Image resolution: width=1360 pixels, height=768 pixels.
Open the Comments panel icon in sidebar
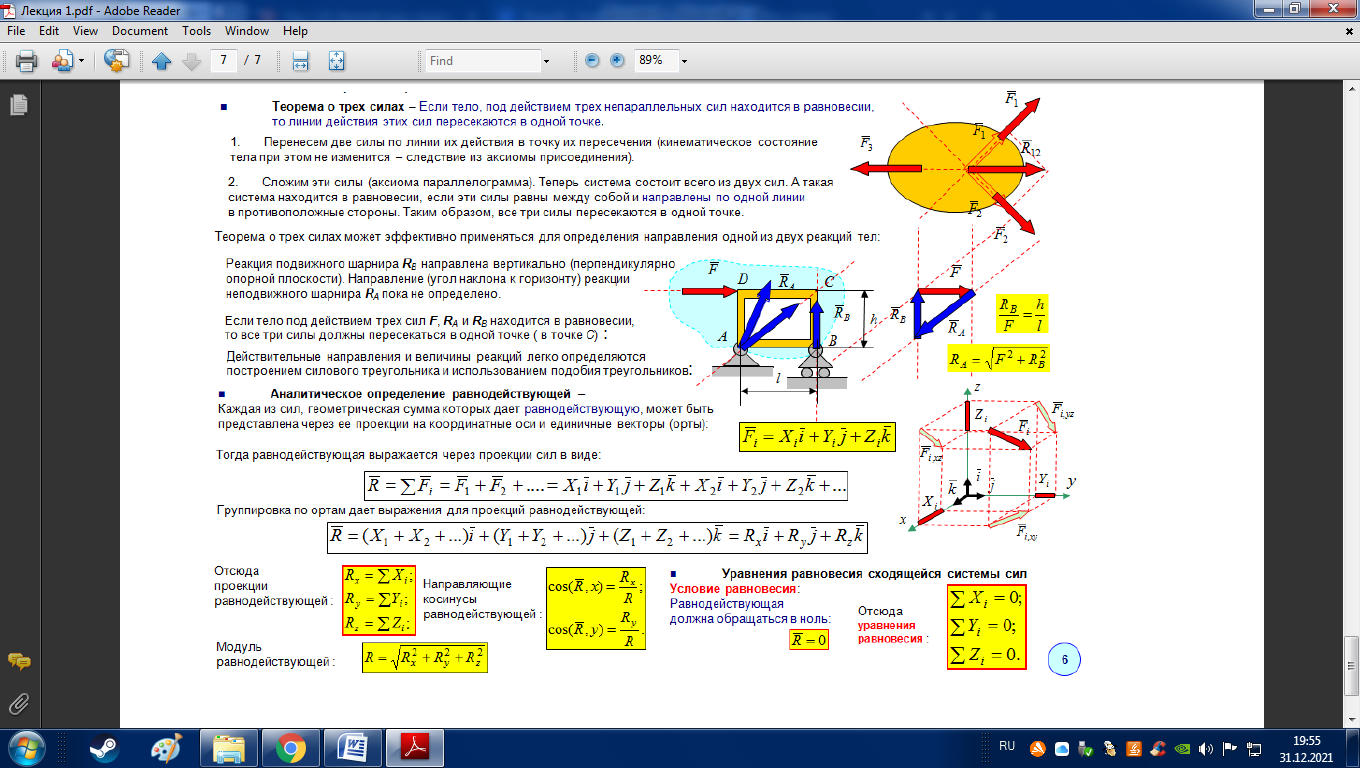(x=18, y=662)
